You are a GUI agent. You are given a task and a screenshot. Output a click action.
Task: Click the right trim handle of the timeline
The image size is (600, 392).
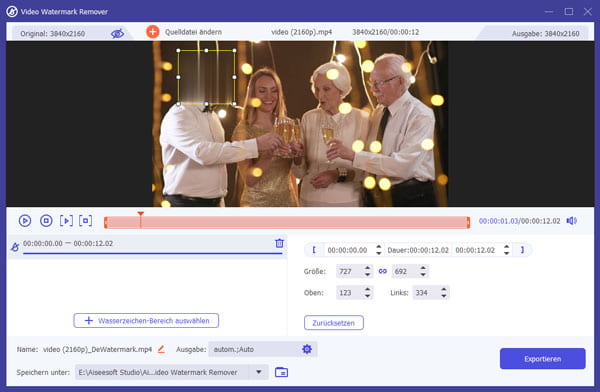[468, 222]
